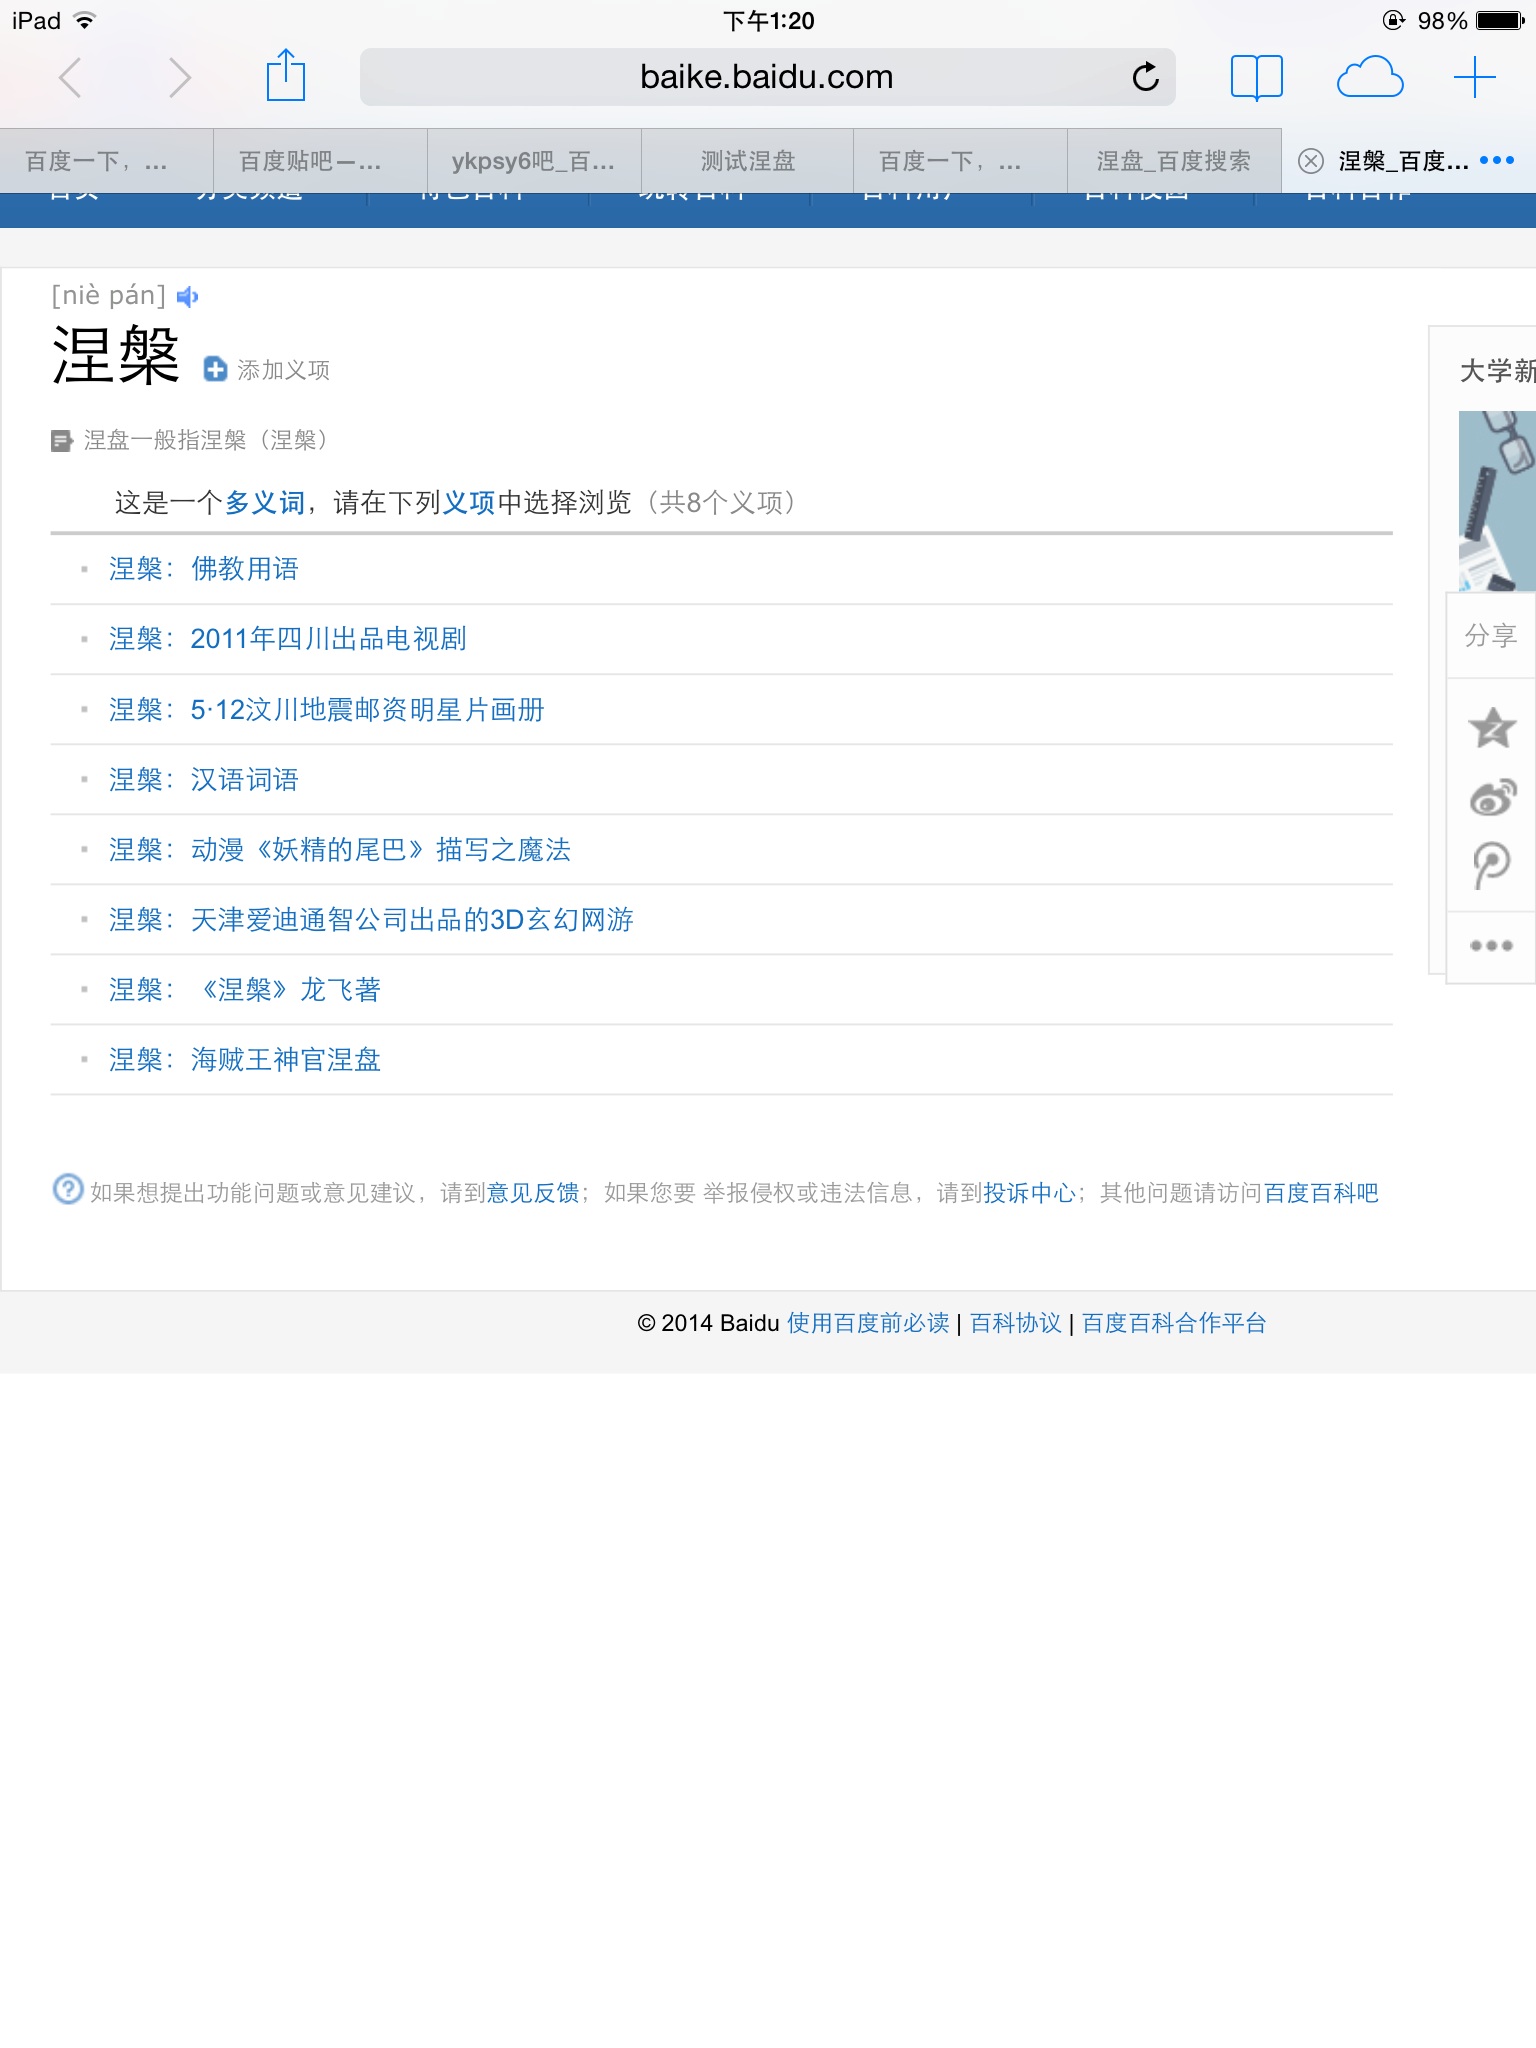Expand more share options ellipsis
This screenshot has width=1536, height=2048.
1491,945
